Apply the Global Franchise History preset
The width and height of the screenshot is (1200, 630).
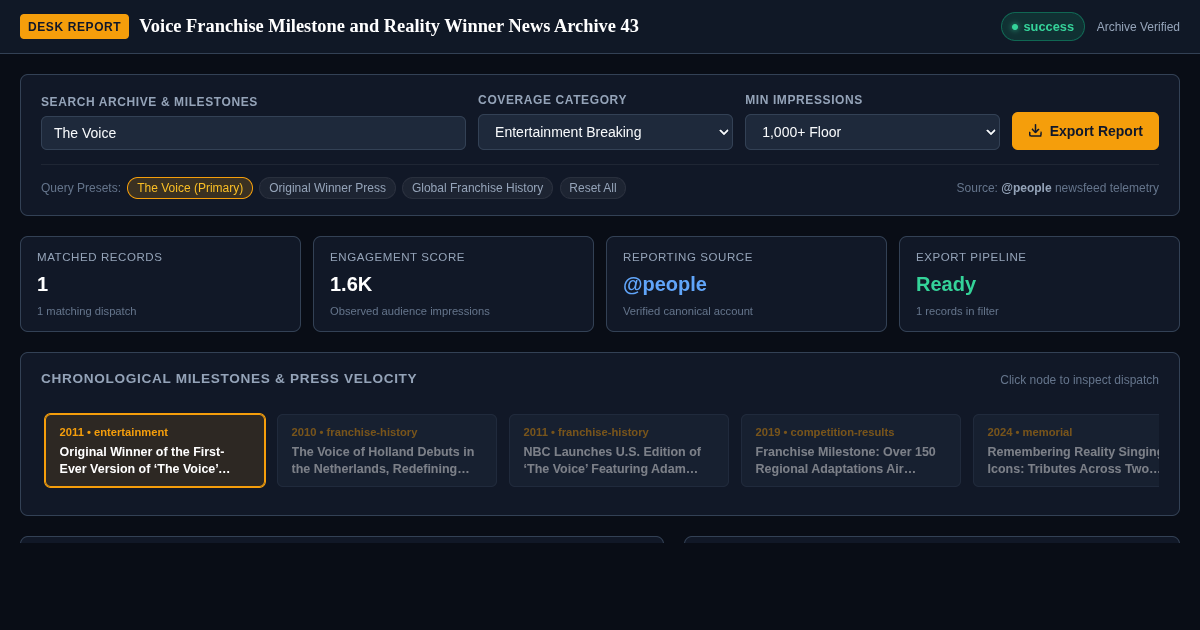477,188
